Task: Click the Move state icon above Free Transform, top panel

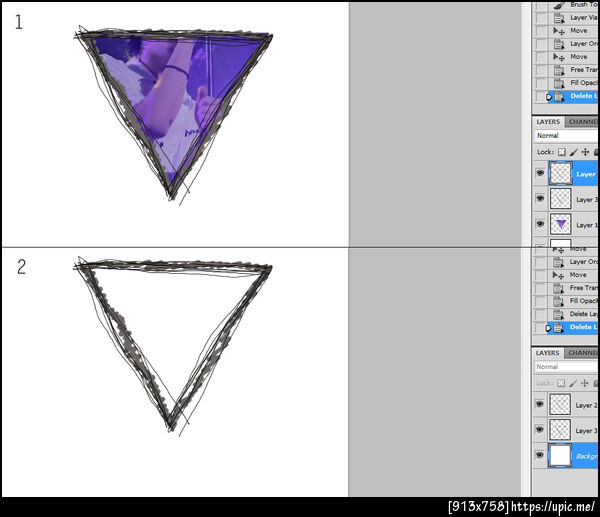Action: (x=559, y=57)
